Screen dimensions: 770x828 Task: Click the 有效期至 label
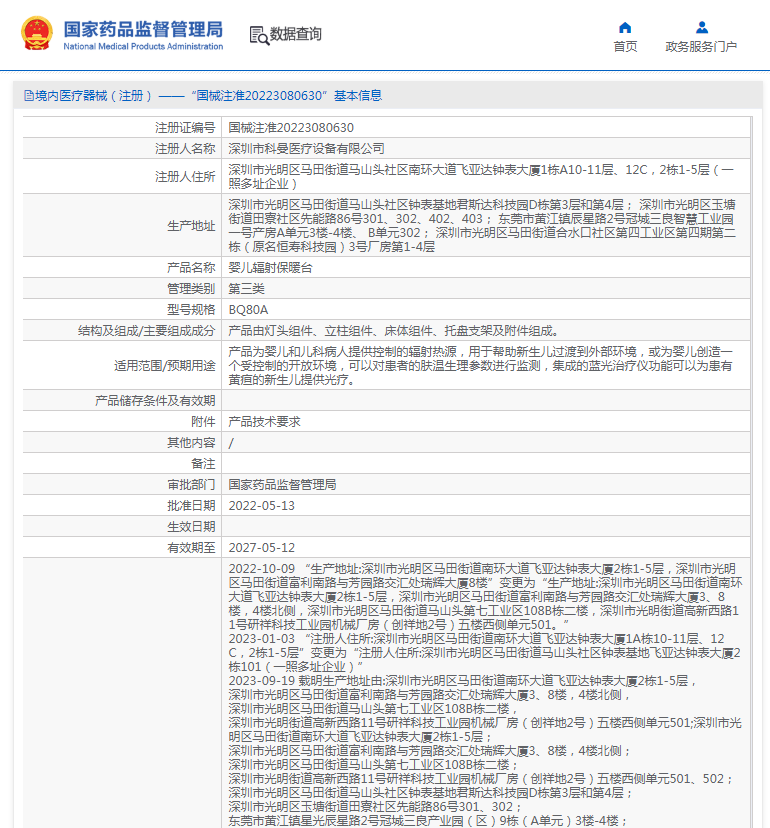pyautogui.click(x=191, y=548)
